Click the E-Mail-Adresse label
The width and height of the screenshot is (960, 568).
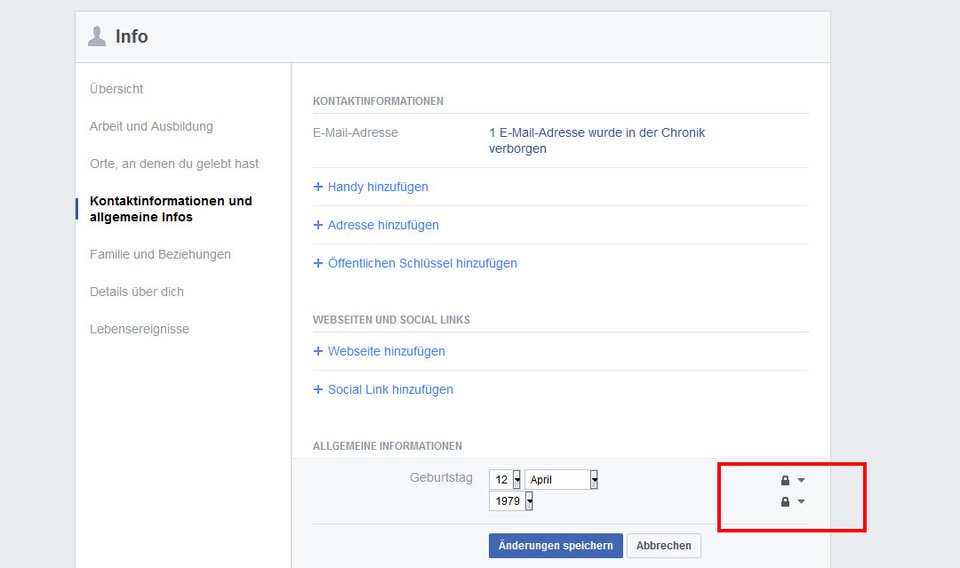(355, 132)
